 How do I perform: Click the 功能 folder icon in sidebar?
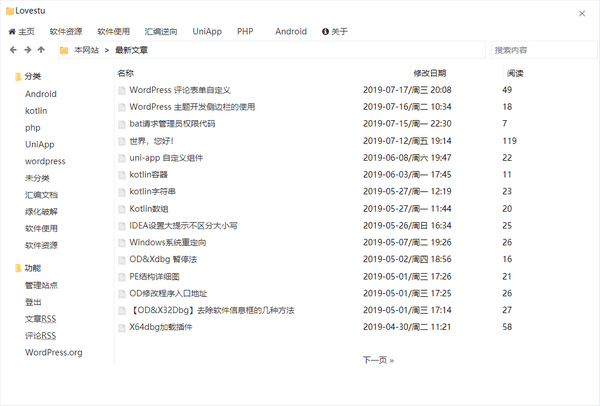pyautogui.click(x=17, y=268)
